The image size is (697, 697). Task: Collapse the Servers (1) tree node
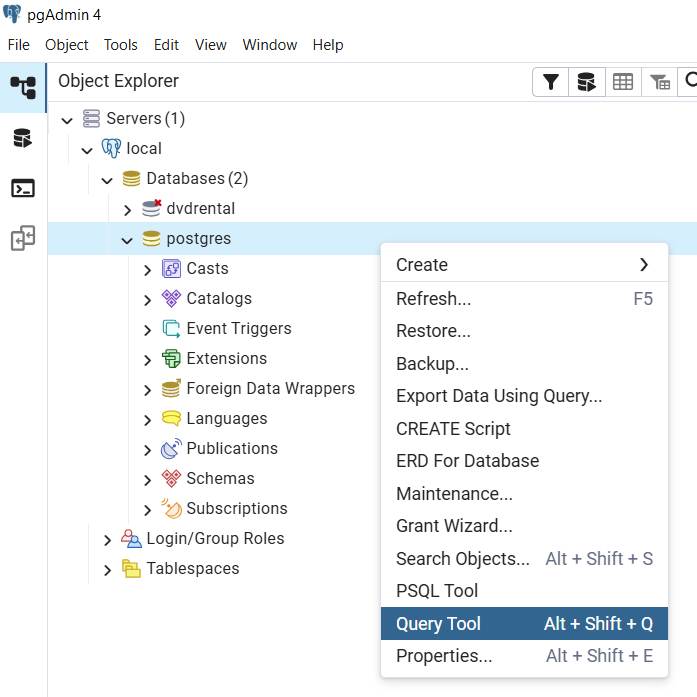click(x=67, y=120)
